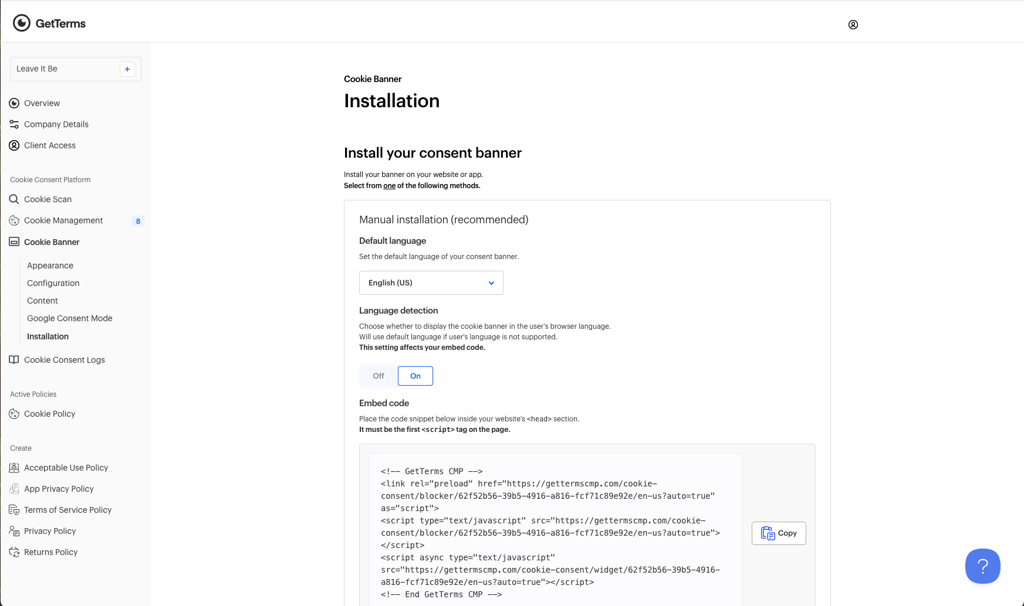Open the help question mark bubble
The image size is (1024, 606).
[983, 566]
